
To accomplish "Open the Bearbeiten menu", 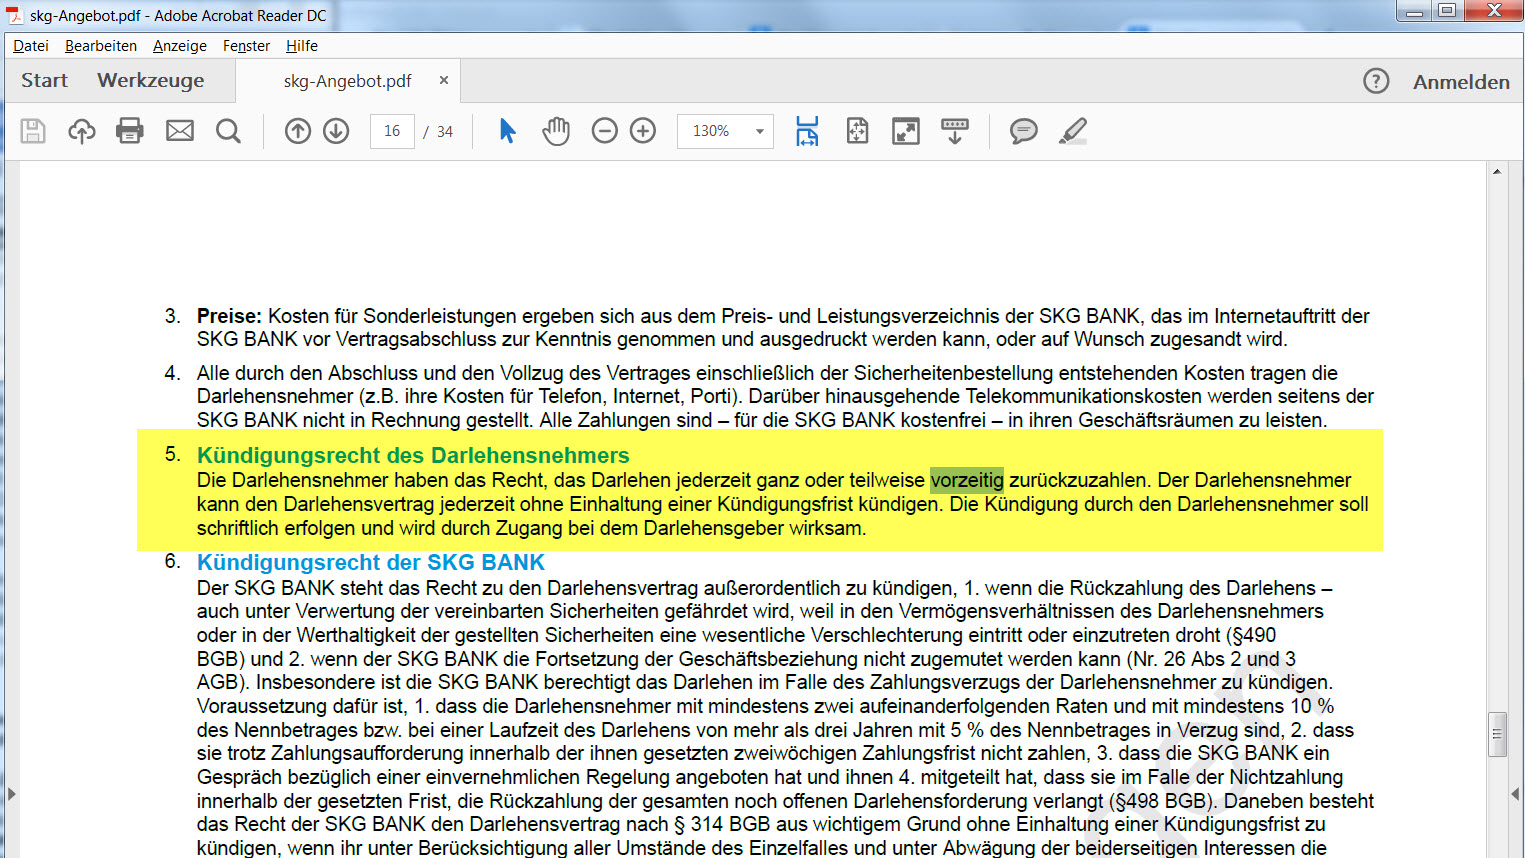I will point(101,46).
